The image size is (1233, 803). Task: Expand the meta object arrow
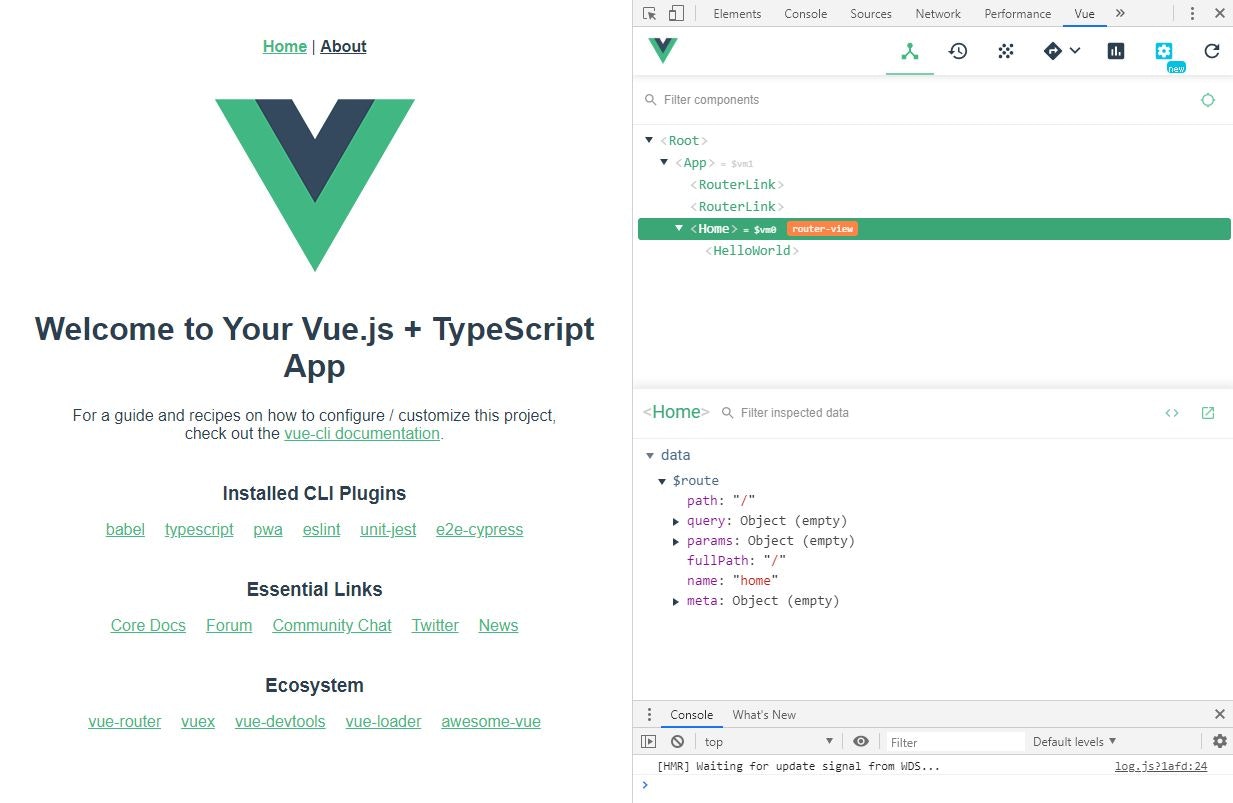[677, 601]
